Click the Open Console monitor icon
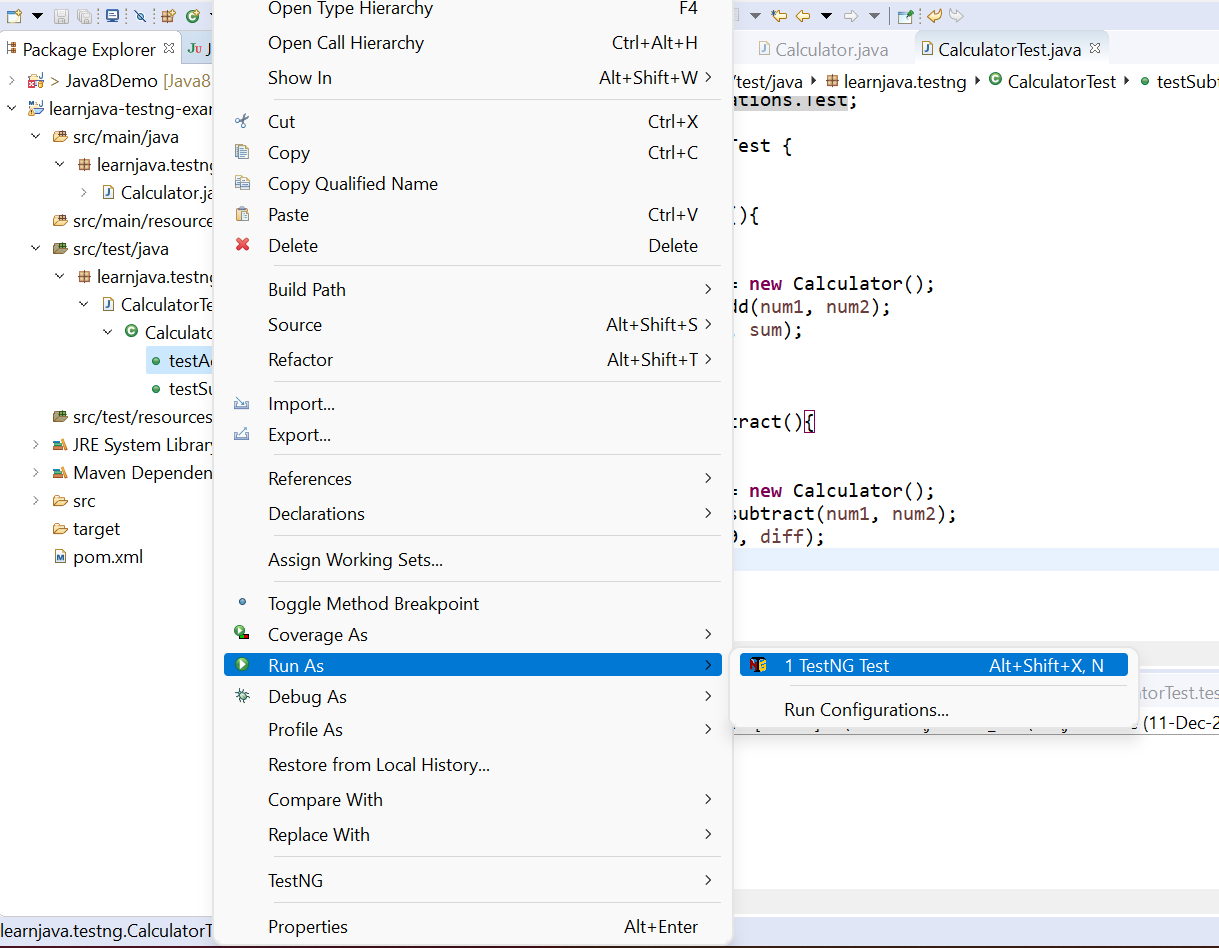This screenshot has height=948, width=1219. coord(112,16)
